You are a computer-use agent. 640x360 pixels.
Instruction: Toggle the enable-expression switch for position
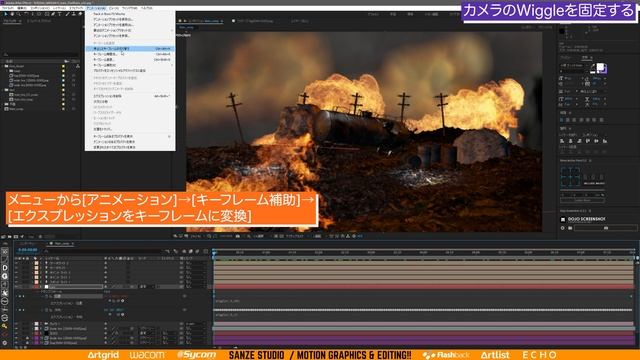point(110,301)
